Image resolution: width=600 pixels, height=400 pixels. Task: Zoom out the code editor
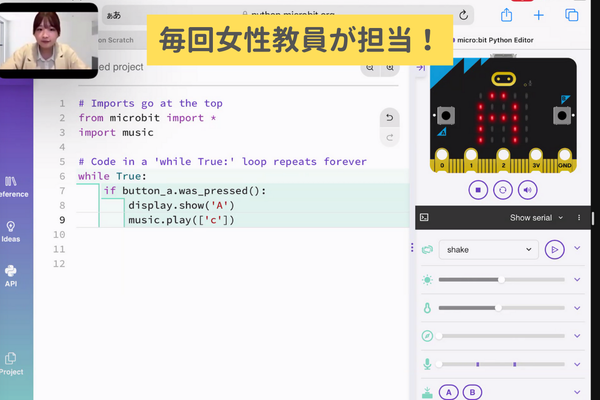pyautogui.click(x=370, y=68)
